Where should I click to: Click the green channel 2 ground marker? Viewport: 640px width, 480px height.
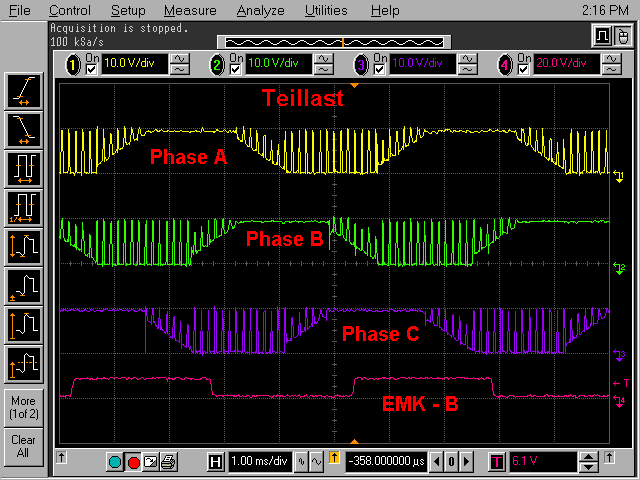tap(619, 268)
